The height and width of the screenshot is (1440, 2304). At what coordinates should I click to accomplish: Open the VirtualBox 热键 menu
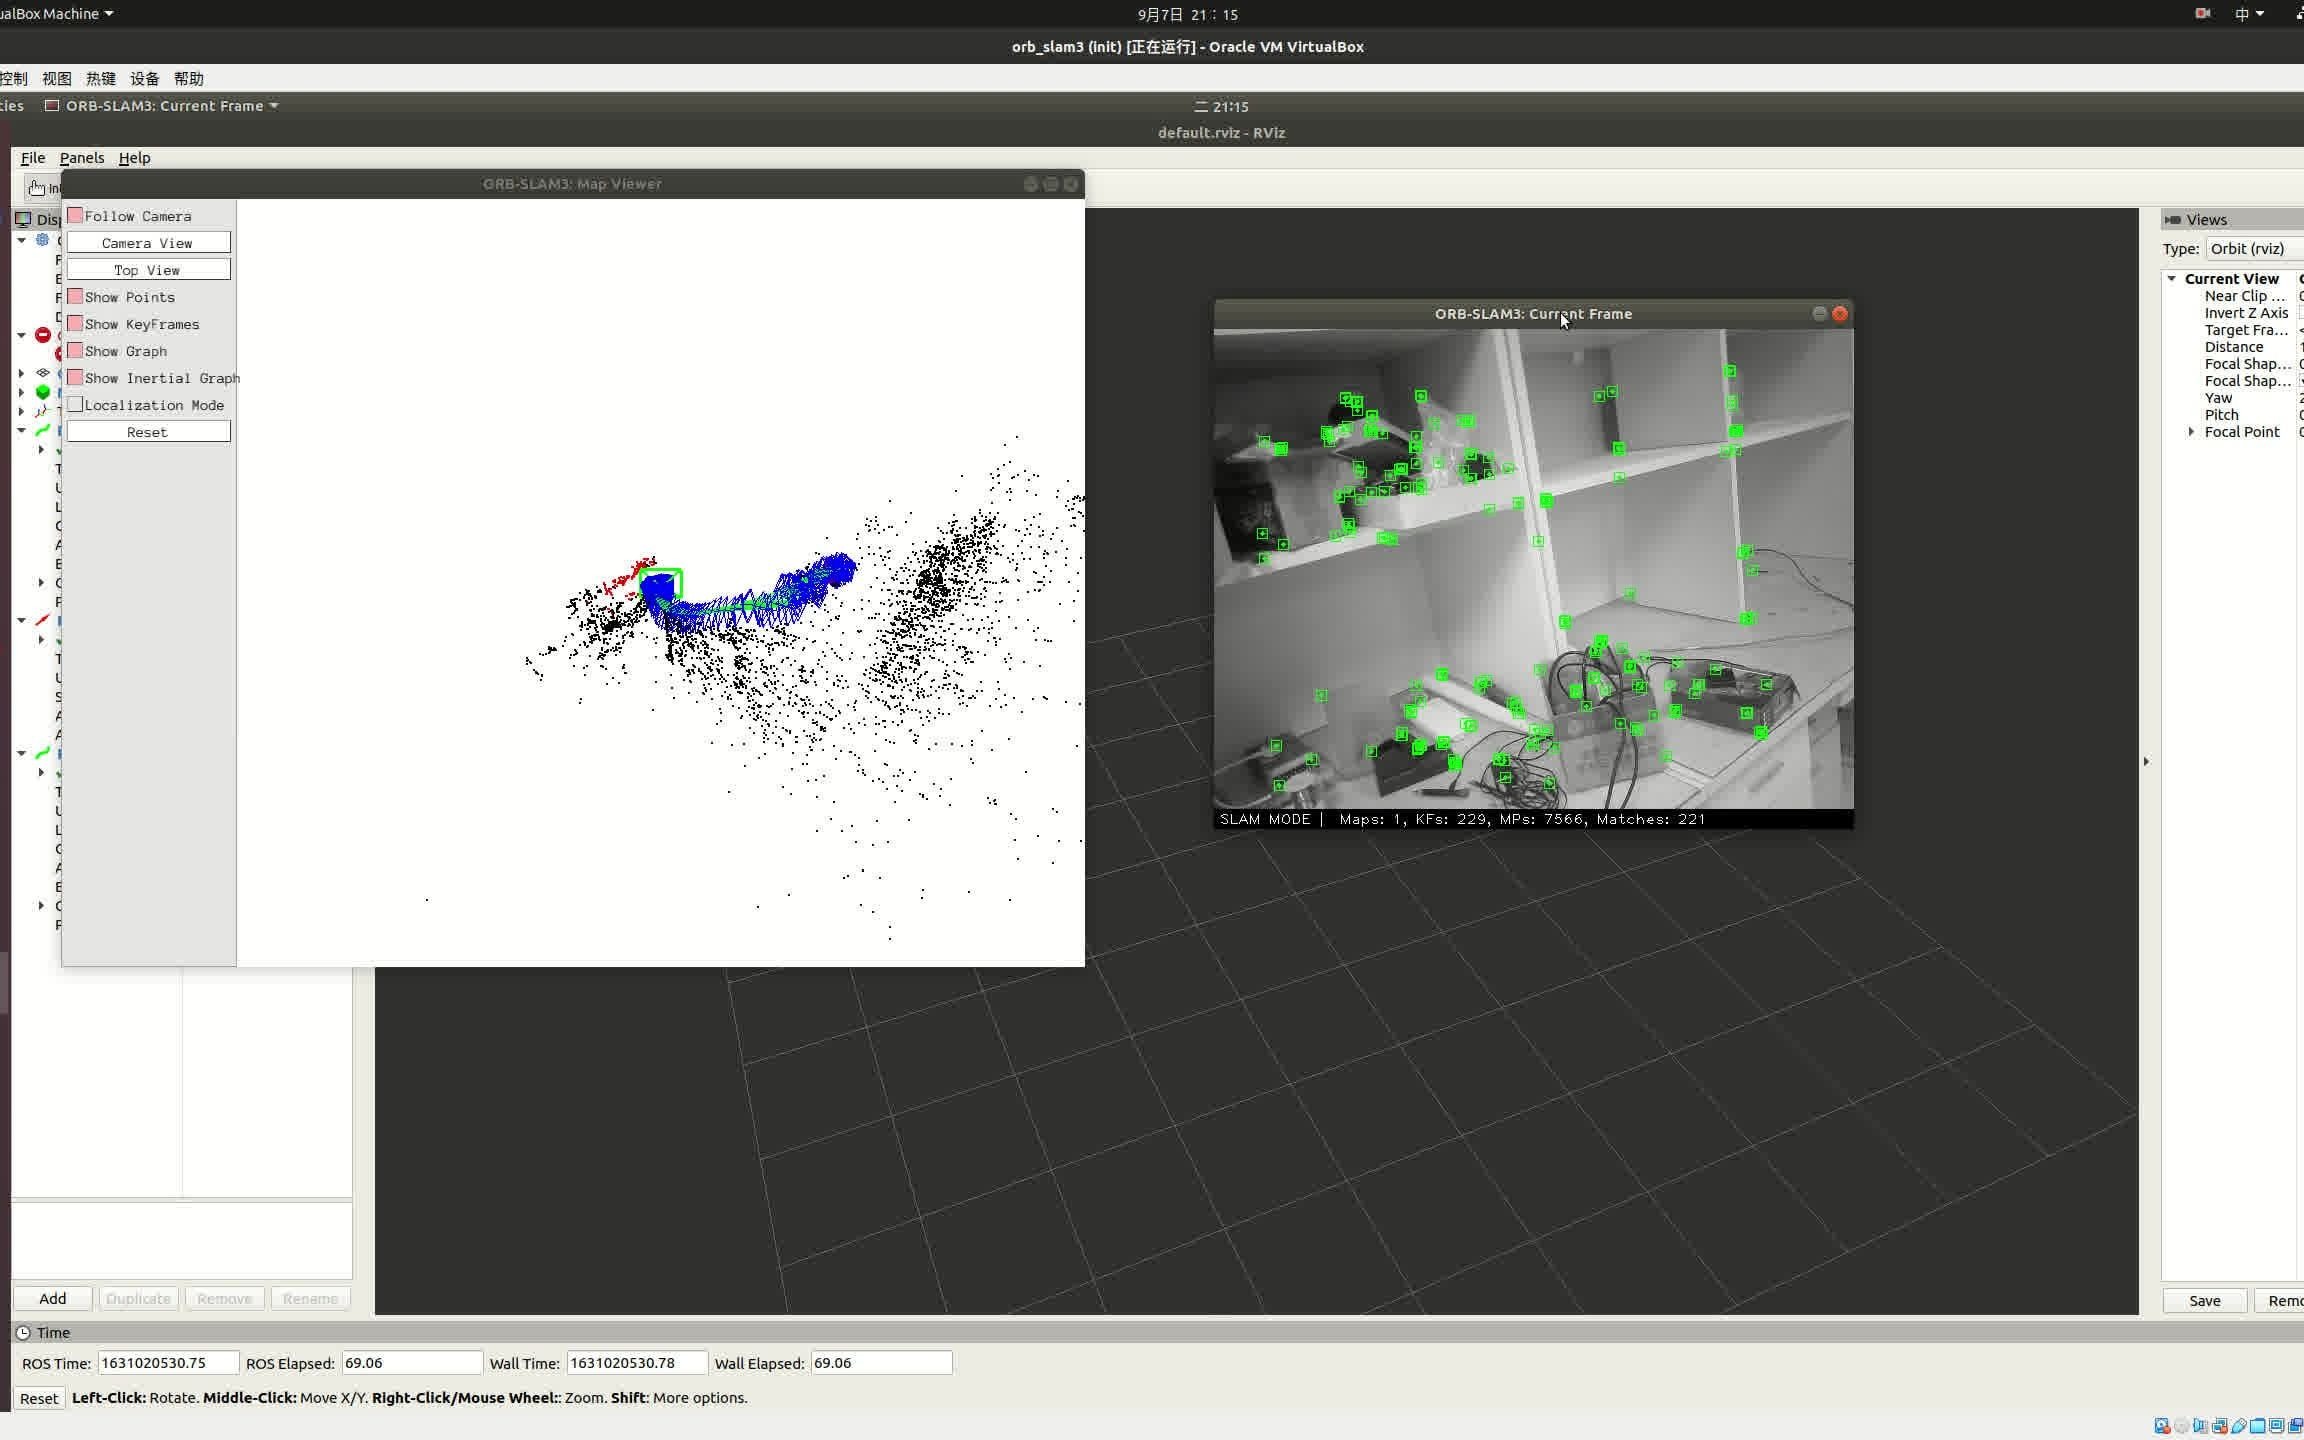[x=101, y=79]
